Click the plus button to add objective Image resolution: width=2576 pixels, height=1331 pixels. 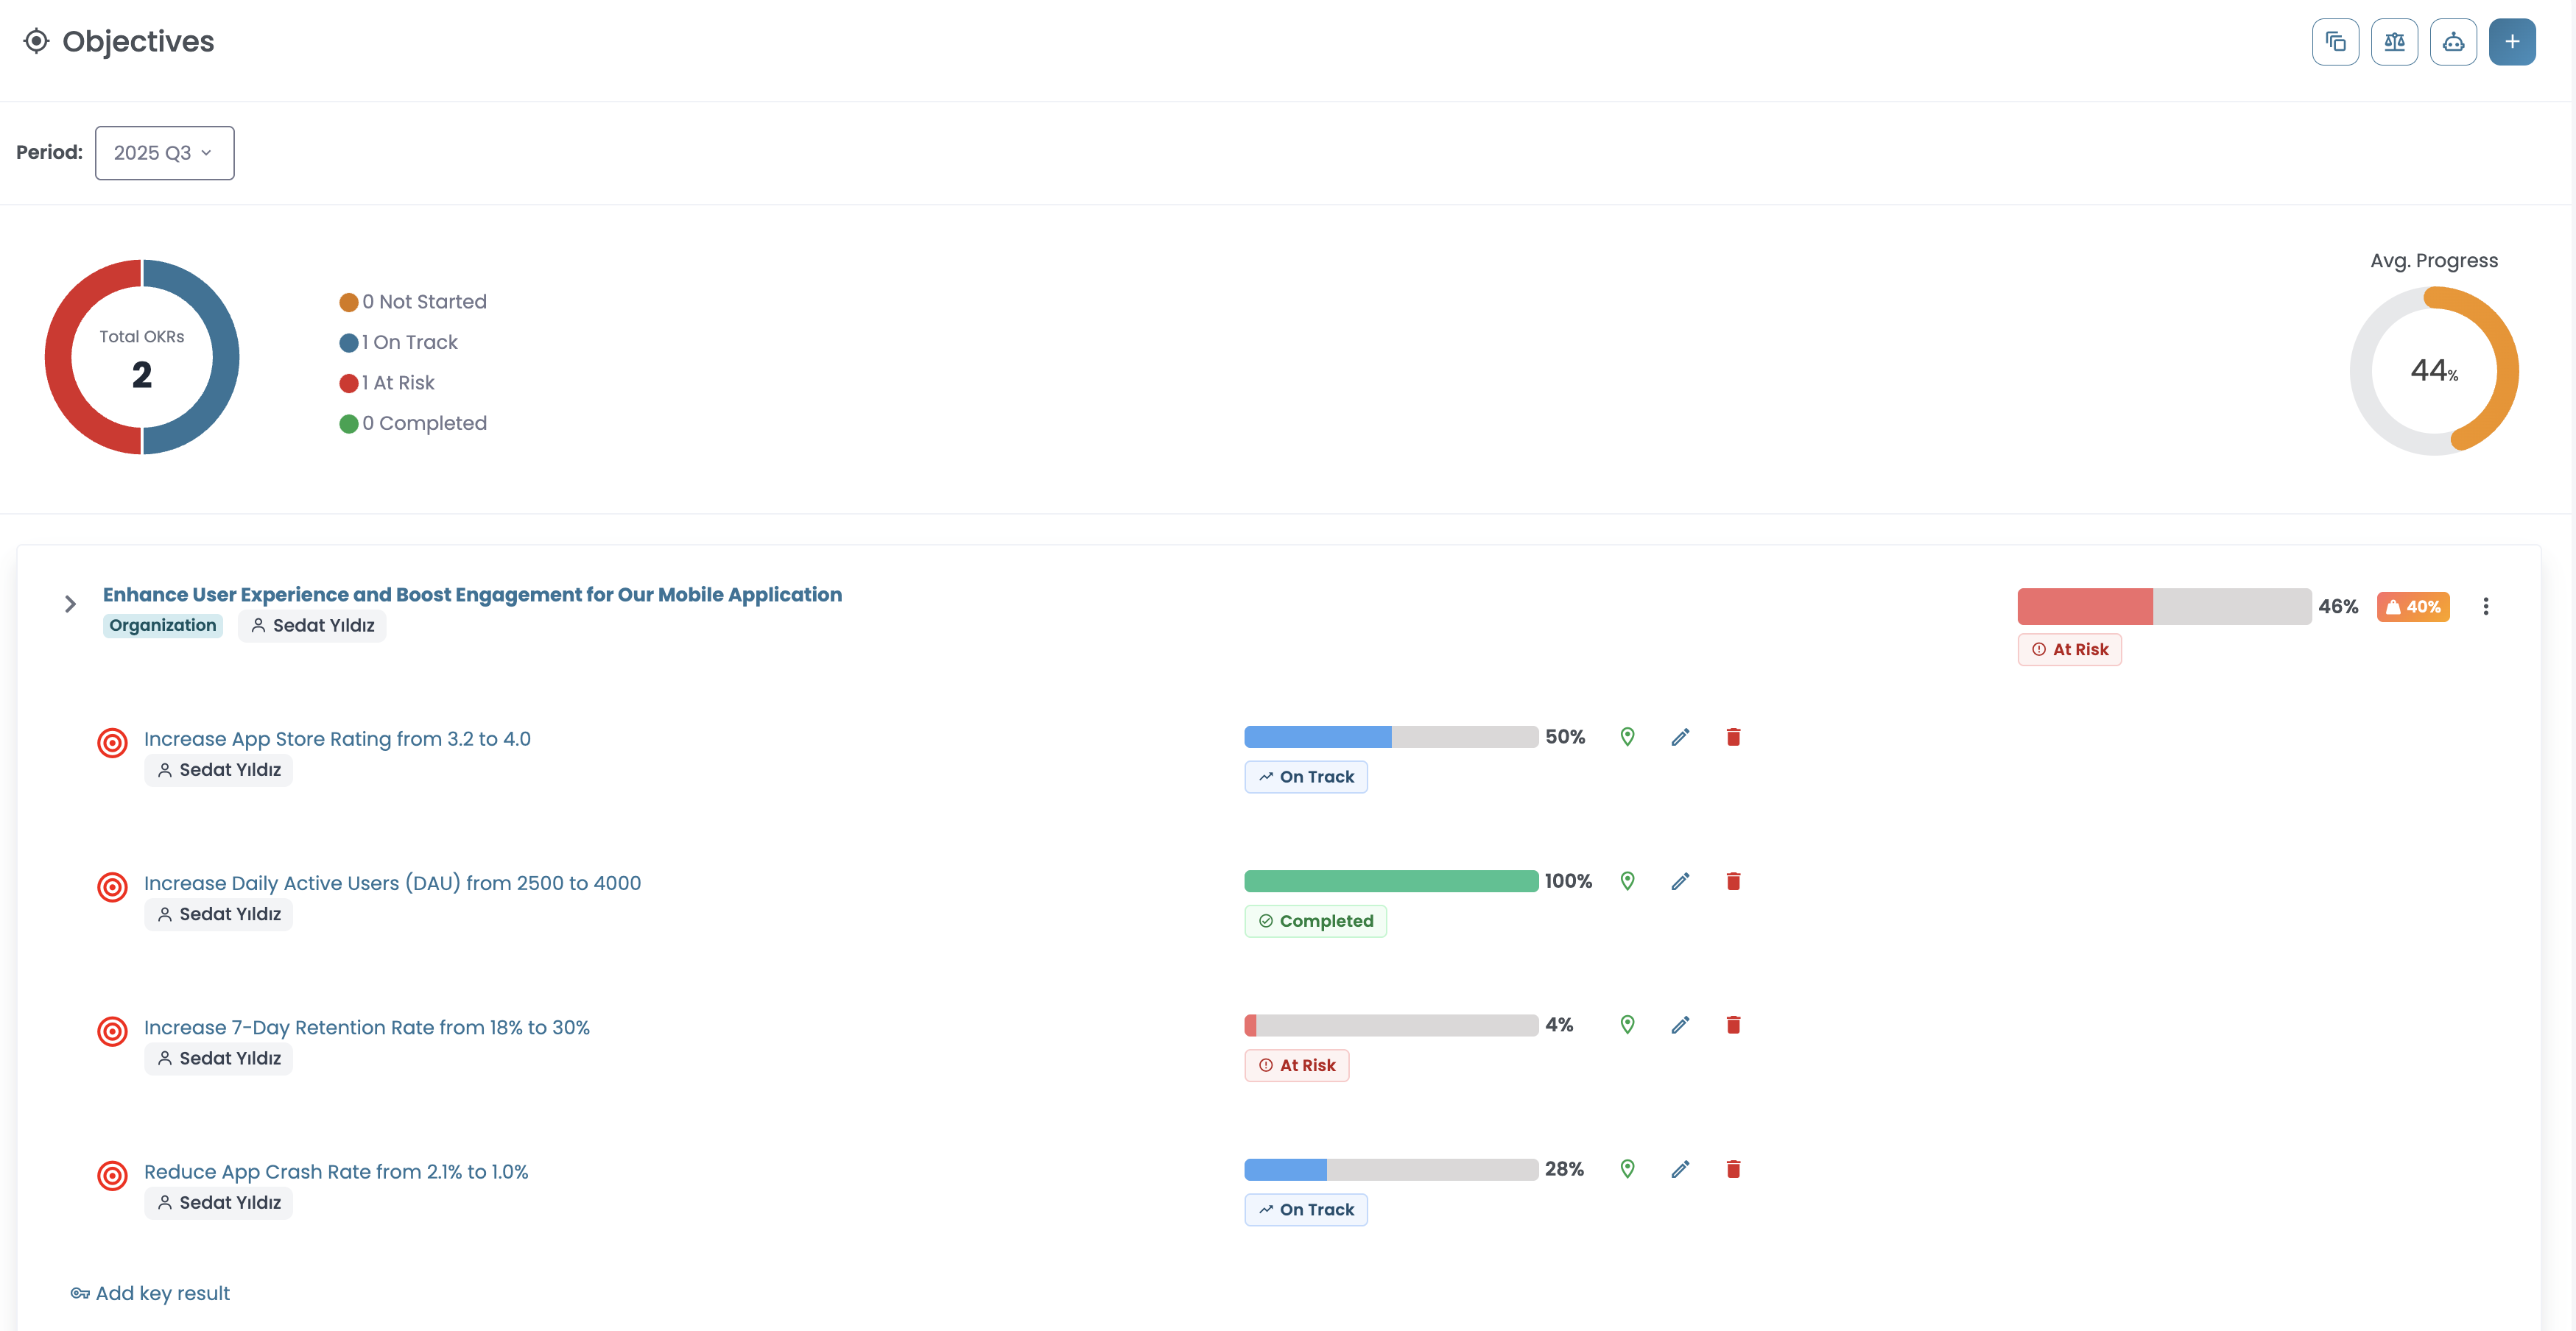[2511, 42]
